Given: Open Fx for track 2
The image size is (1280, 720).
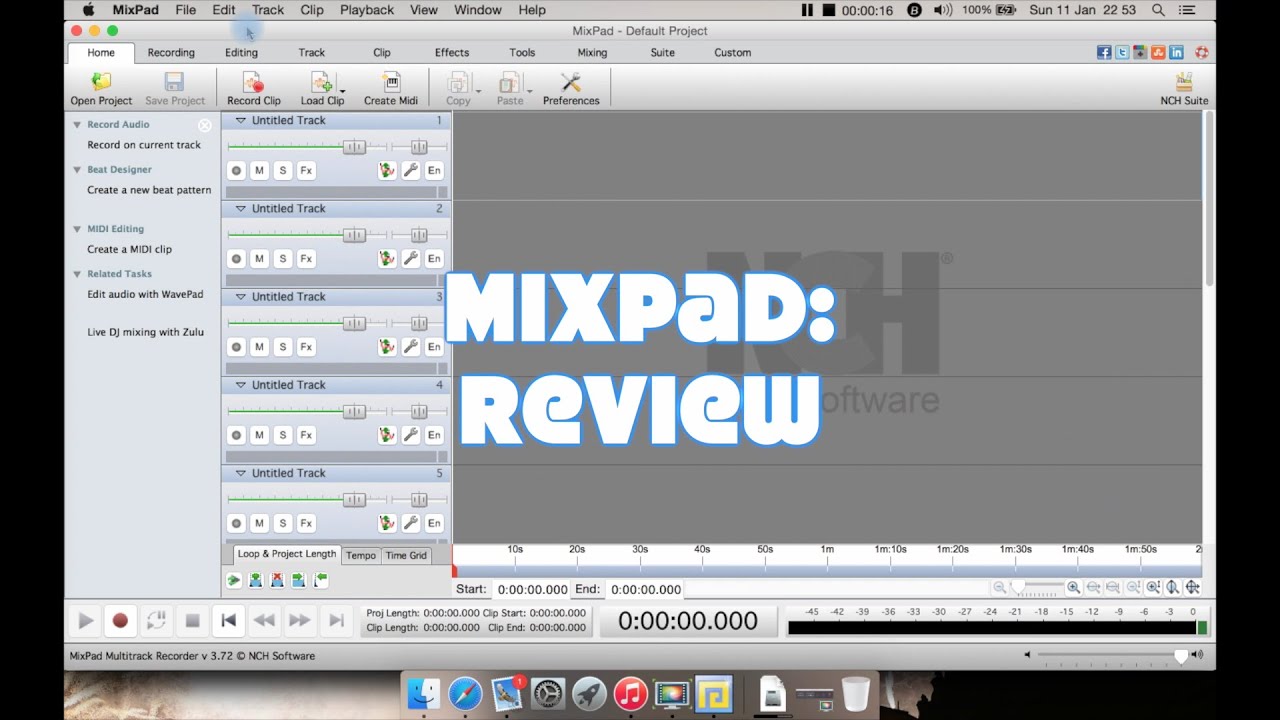Looking at the screenshot, I should (x=306, y=259).
